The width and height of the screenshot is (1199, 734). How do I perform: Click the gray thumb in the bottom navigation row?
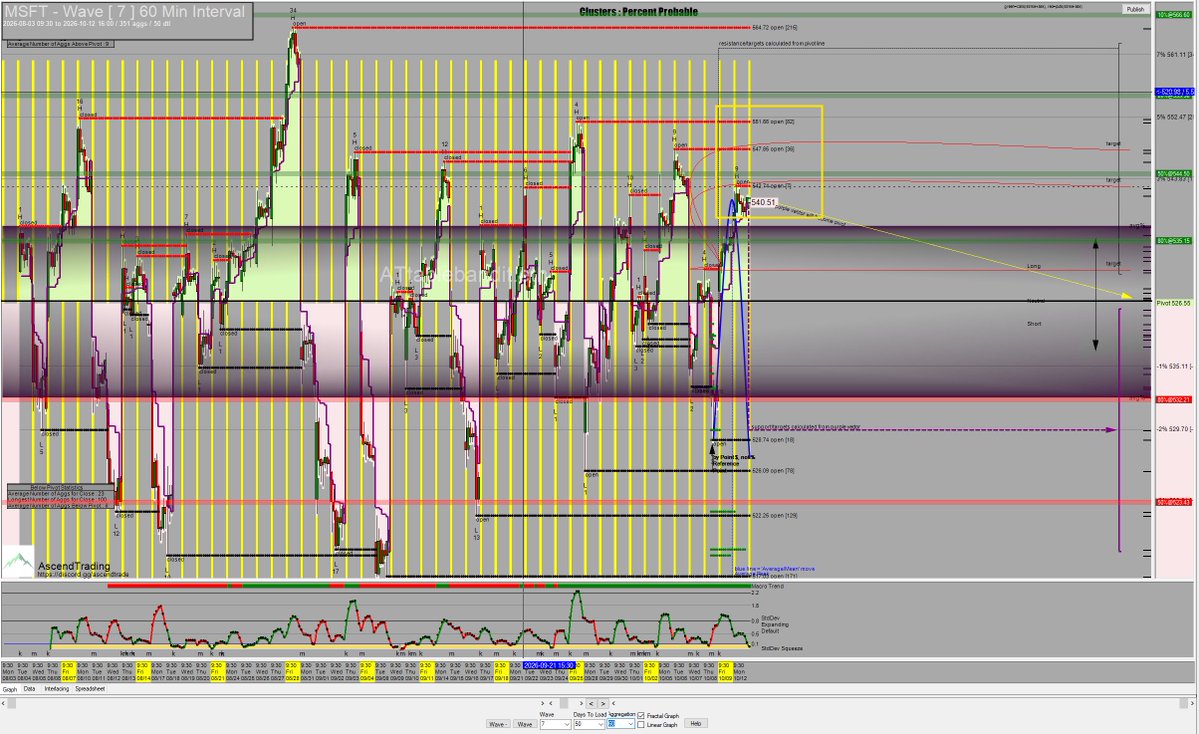[x=564, y=703]
